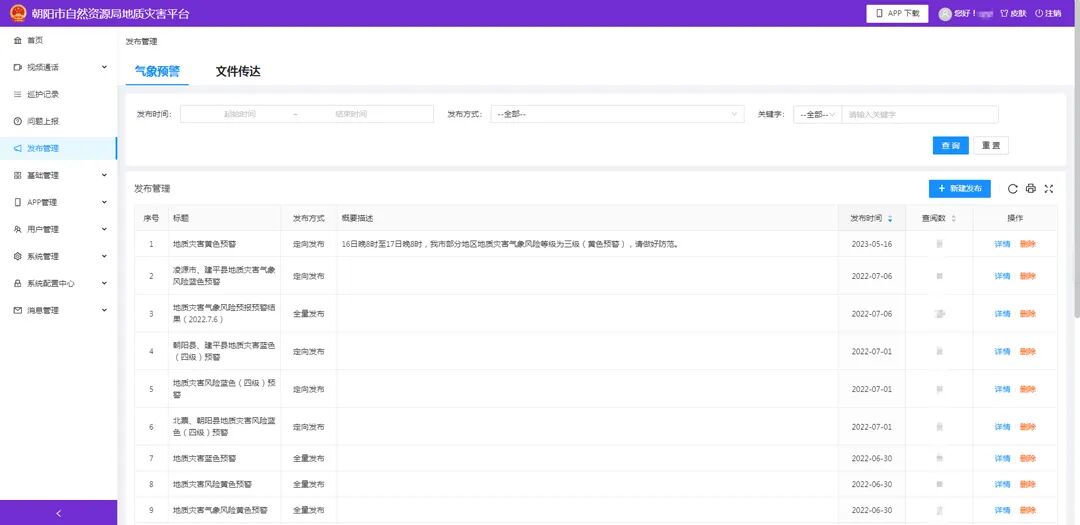The height and width of the screenshot is (525, 1080).
Task: Open the 关键字 type dropdown
Action: tap(818, 114)
